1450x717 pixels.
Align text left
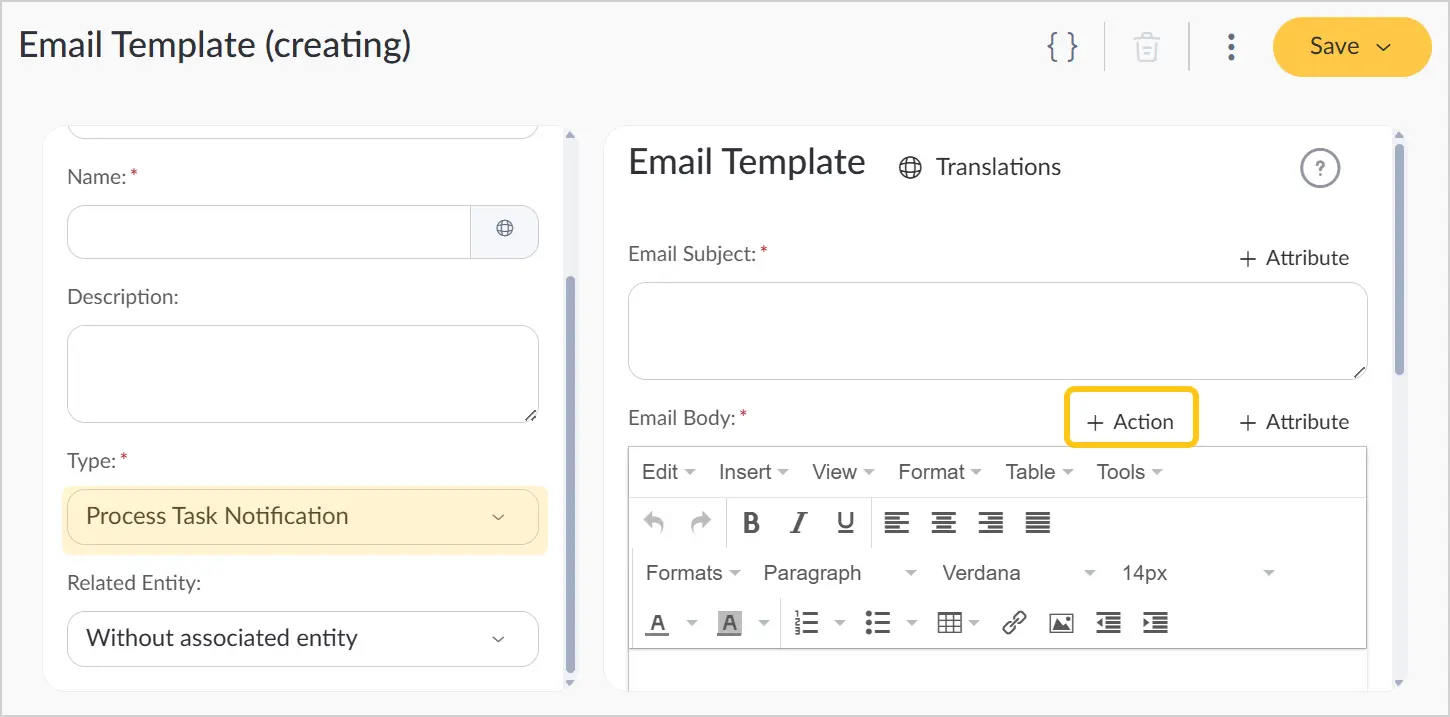coord(897,522)
